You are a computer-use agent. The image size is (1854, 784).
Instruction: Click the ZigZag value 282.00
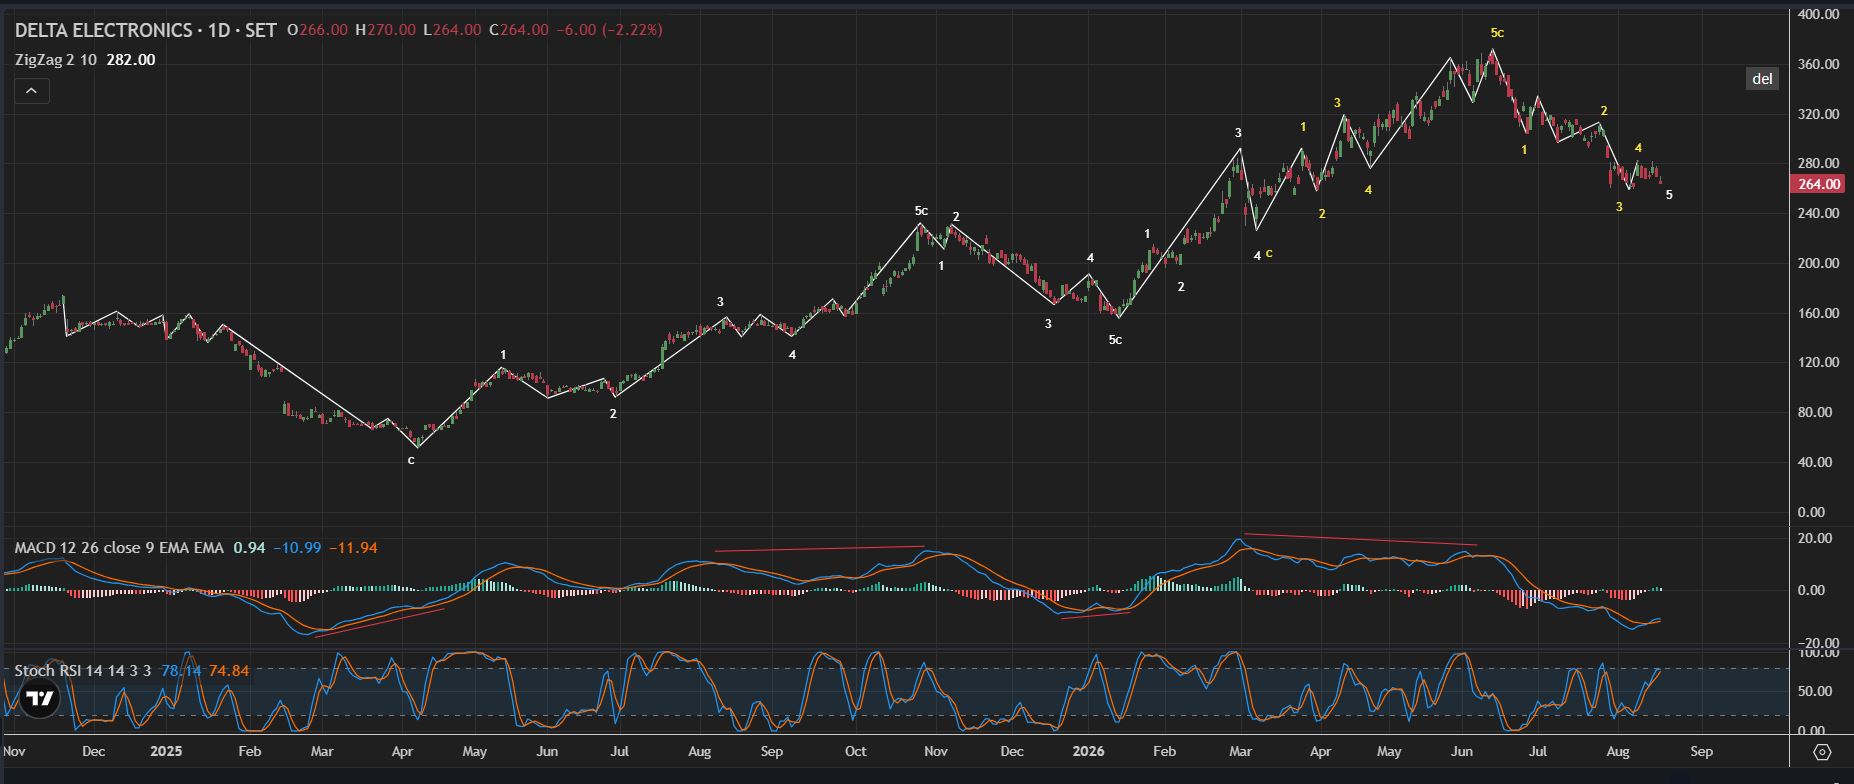tap(131, 60)
